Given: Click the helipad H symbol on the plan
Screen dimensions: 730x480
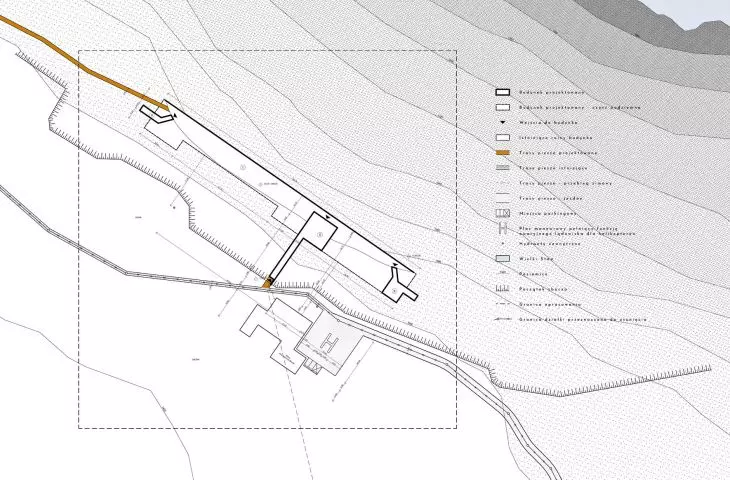Looking at the screenshot, I should tap(329, 344).
